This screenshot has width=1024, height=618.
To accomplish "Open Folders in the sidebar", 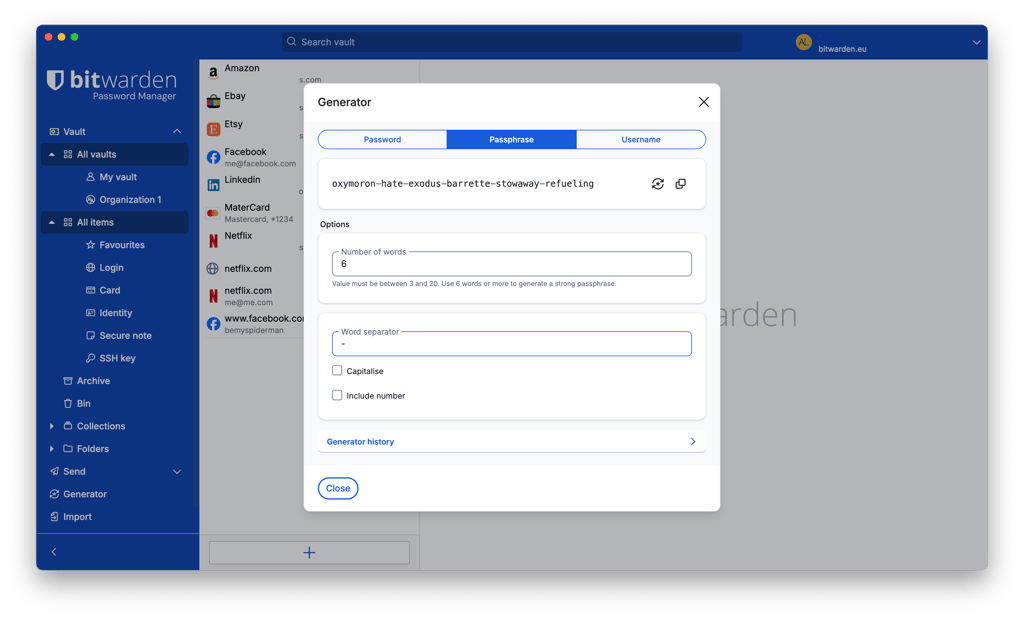I will point(93,449).
